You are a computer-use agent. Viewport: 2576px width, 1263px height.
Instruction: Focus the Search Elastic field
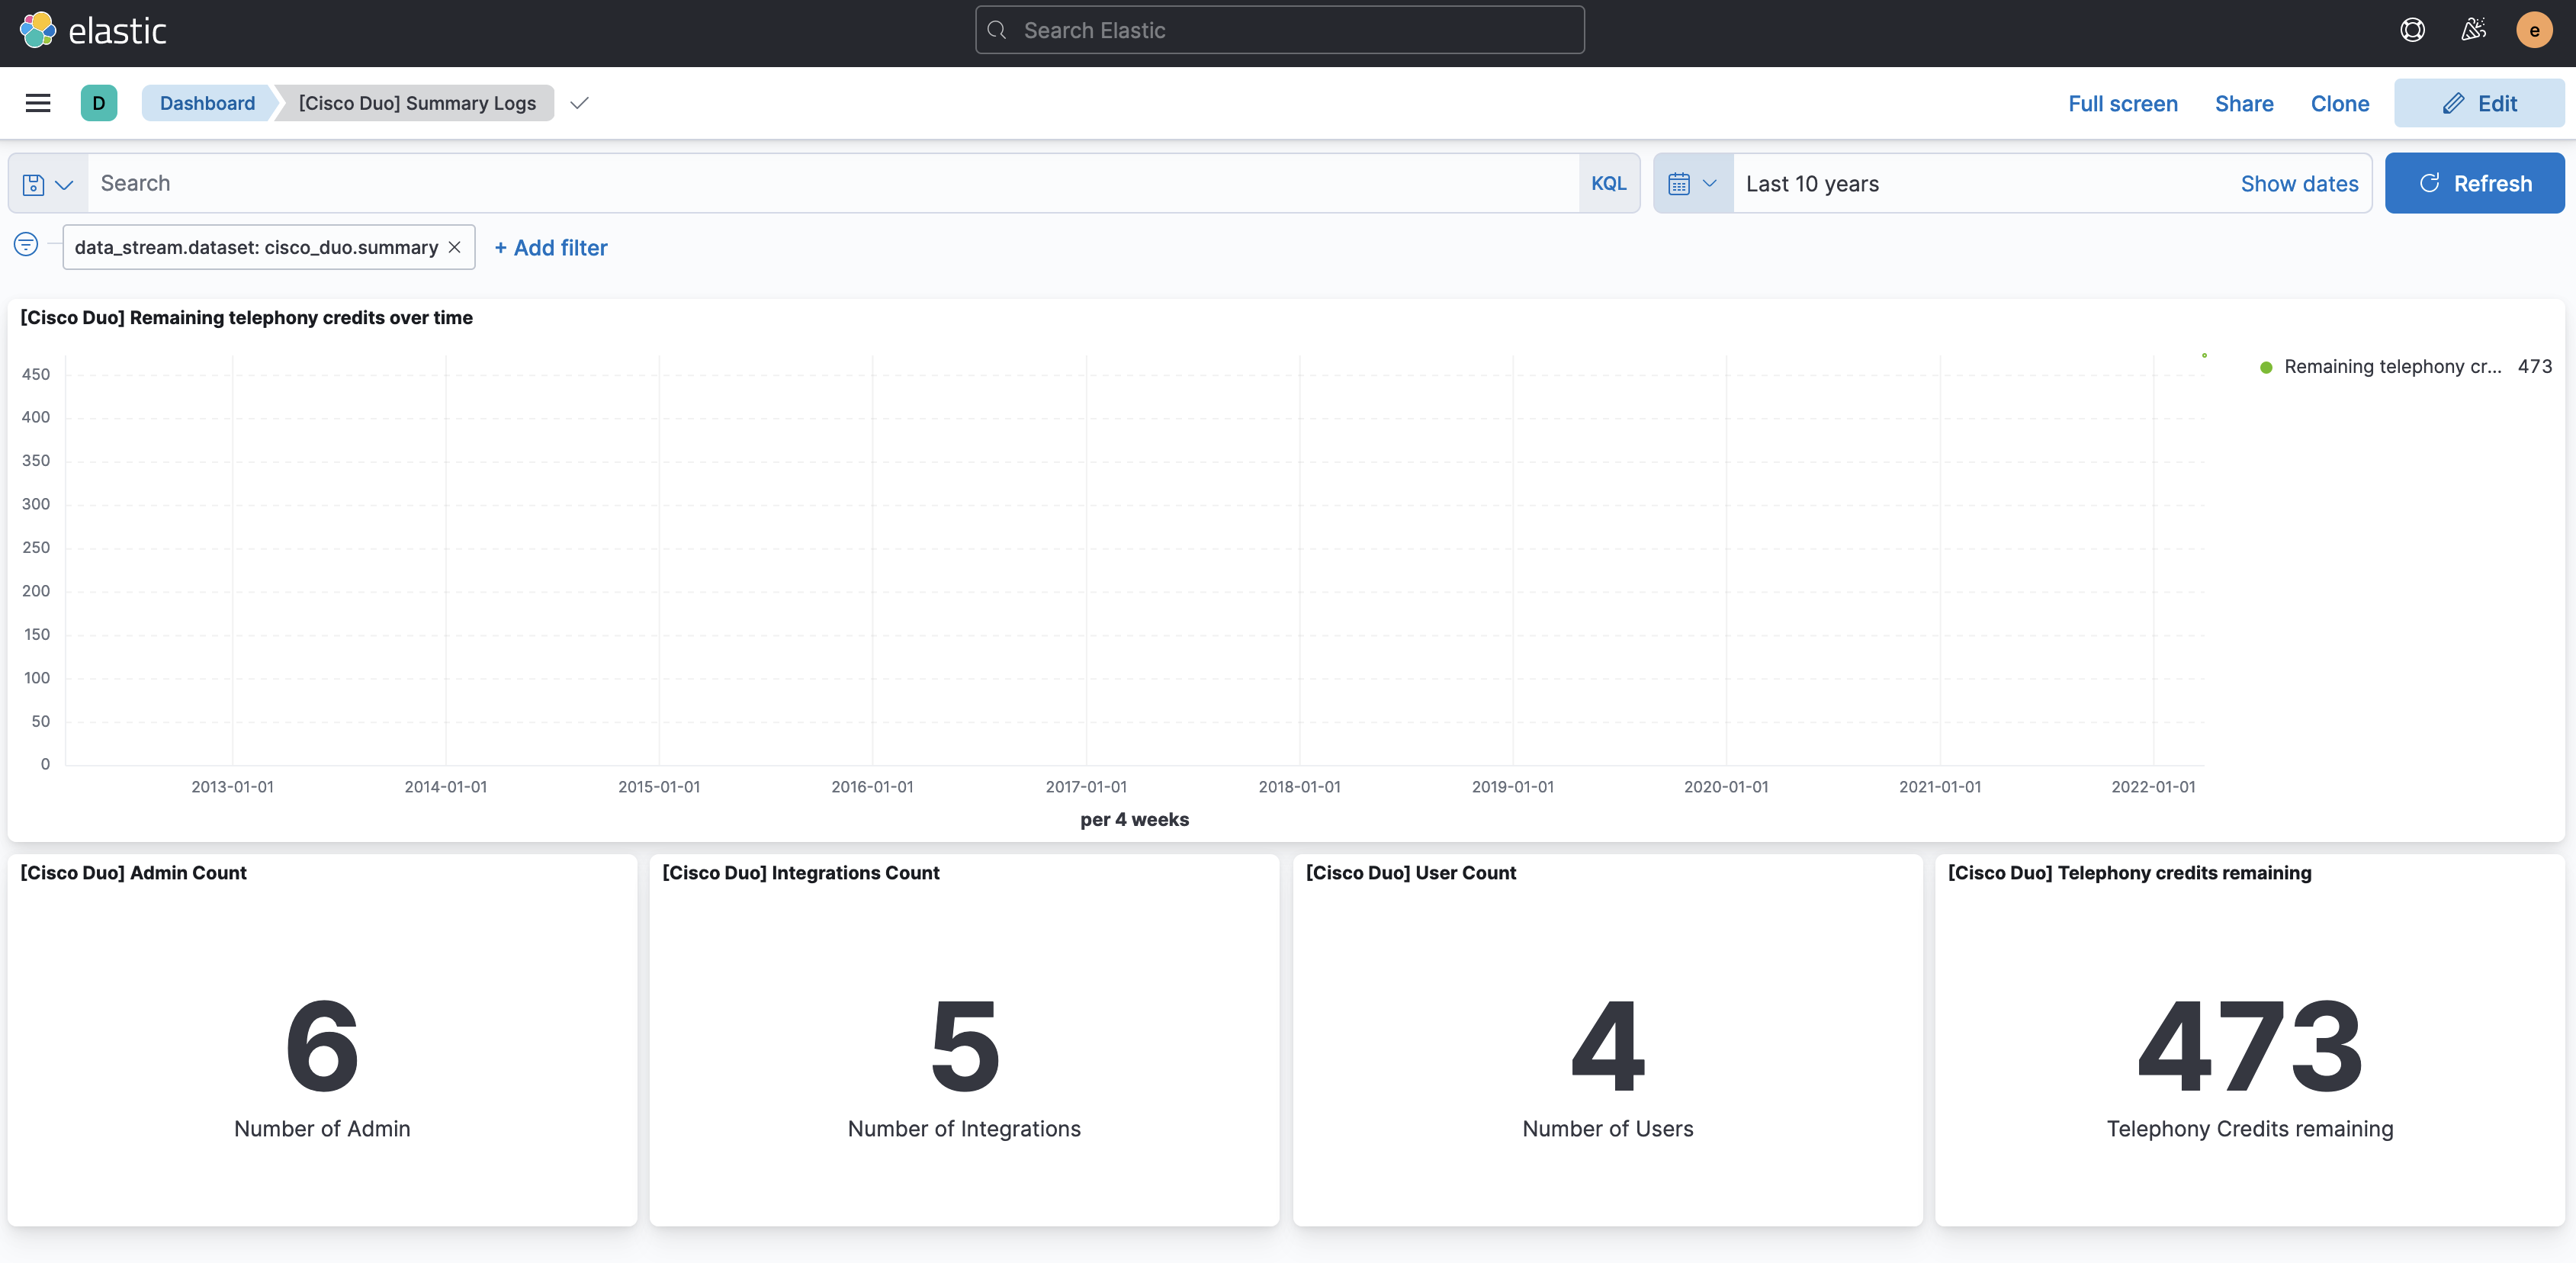click(x=1279, y=31)
